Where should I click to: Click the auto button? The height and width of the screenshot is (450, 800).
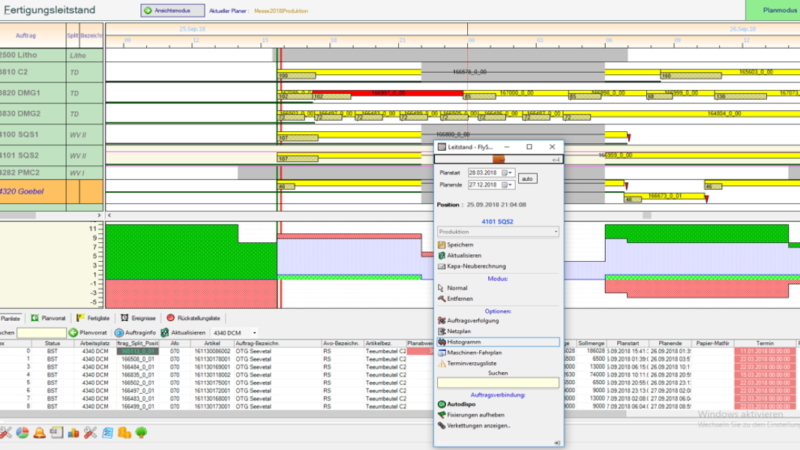click(527, 179)
